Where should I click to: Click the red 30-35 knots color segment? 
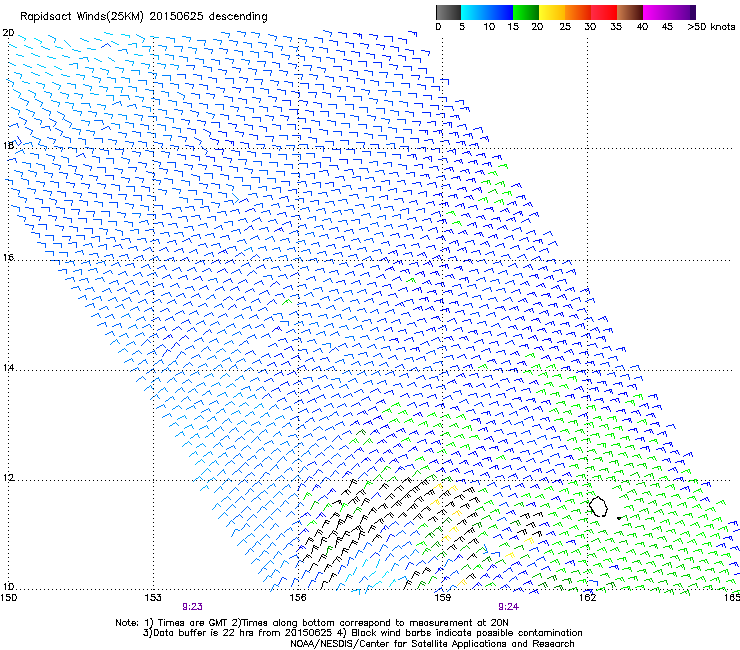click(x=604, y=12)
